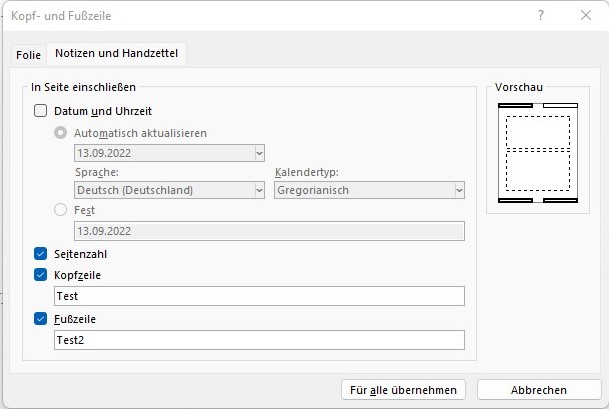Disable the Fußzeile checkbox
The height and width of the screenshot is (409, 609).
tap(40, 318)
